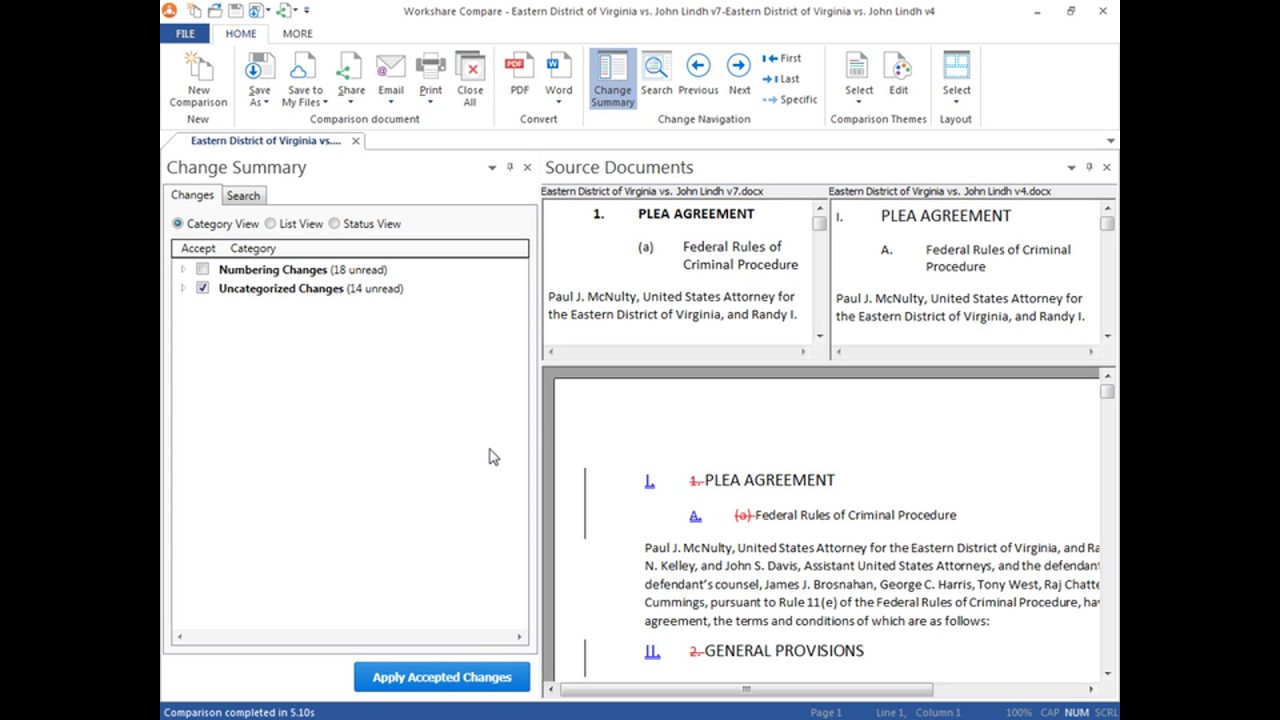This screenshot has width=1280, height=720.
Task: Click the Email envelope icon
Action: click(391, 67)
